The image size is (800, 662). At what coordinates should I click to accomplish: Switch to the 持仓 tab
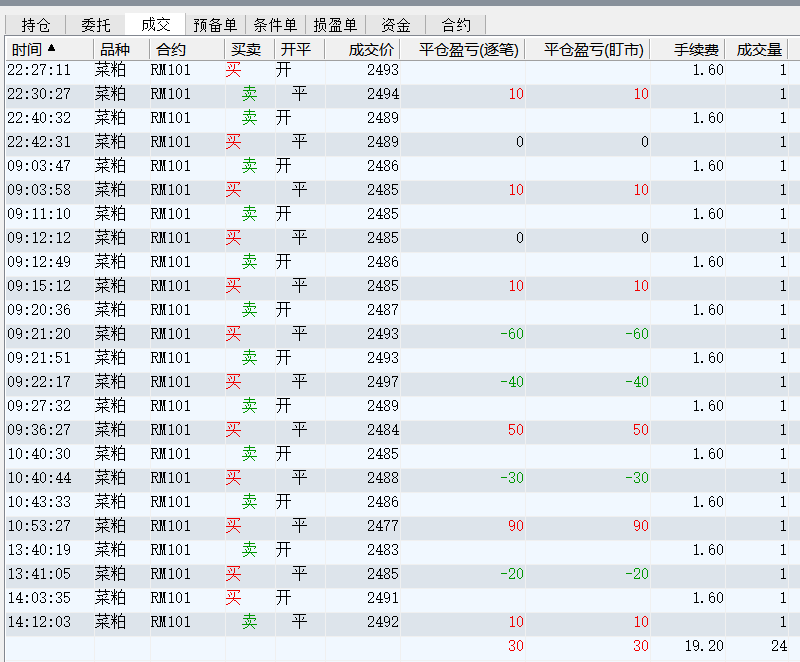point(36,24)
